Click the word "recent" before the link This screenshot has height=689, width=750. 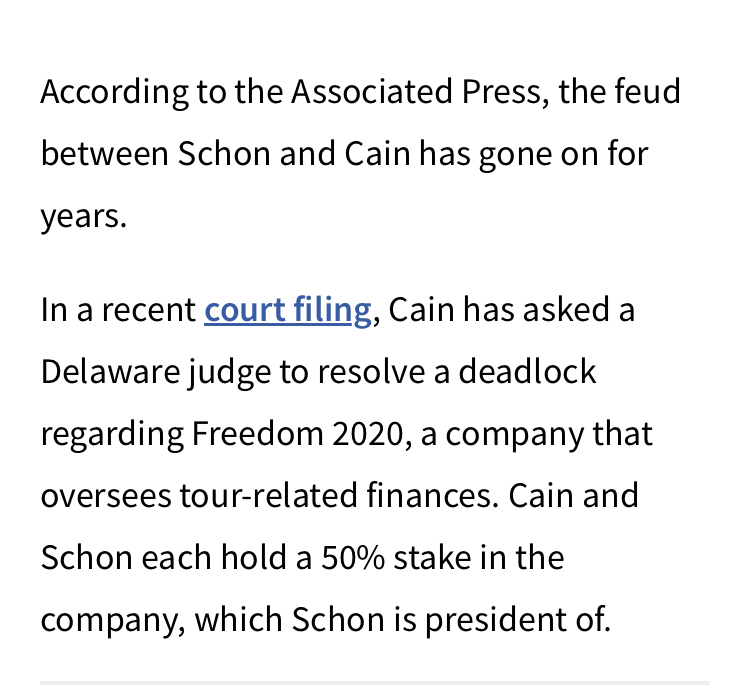[x=148, y=310]
